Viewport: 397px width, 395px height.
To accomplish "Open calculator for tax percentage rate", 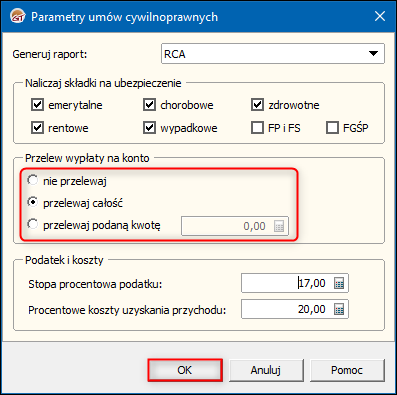I will (339, 284).
